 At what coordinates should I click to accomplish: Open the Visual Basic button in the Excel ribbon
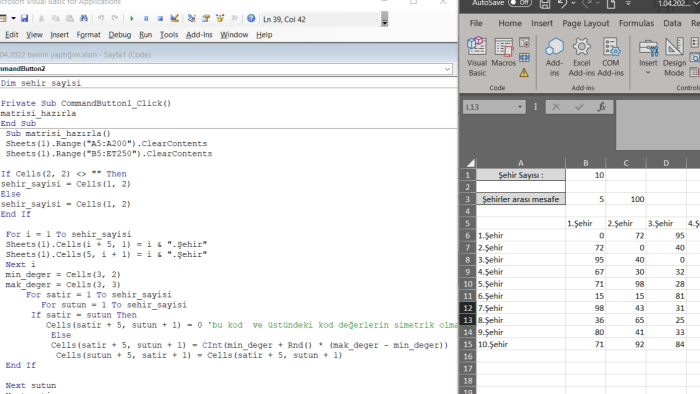point(477,57)
